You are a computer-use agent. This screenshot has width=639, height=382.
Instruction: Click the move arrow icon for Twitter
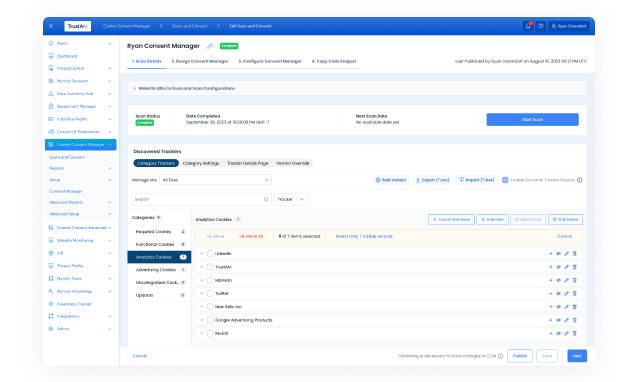coord(550,294)
